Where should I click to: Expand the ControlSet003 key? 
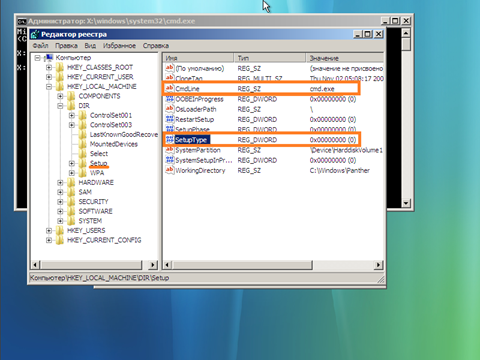(72, 125)
